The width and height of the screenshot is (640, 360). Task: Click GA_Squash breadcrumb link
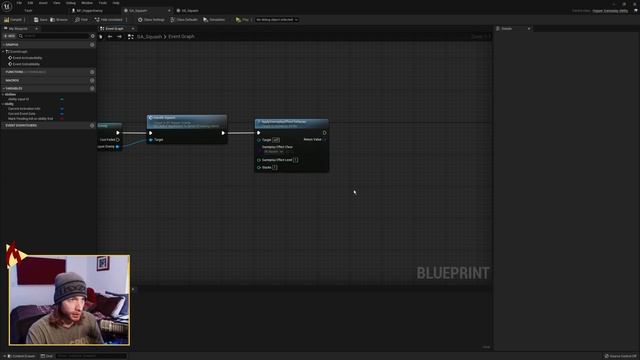click(149, 37)
